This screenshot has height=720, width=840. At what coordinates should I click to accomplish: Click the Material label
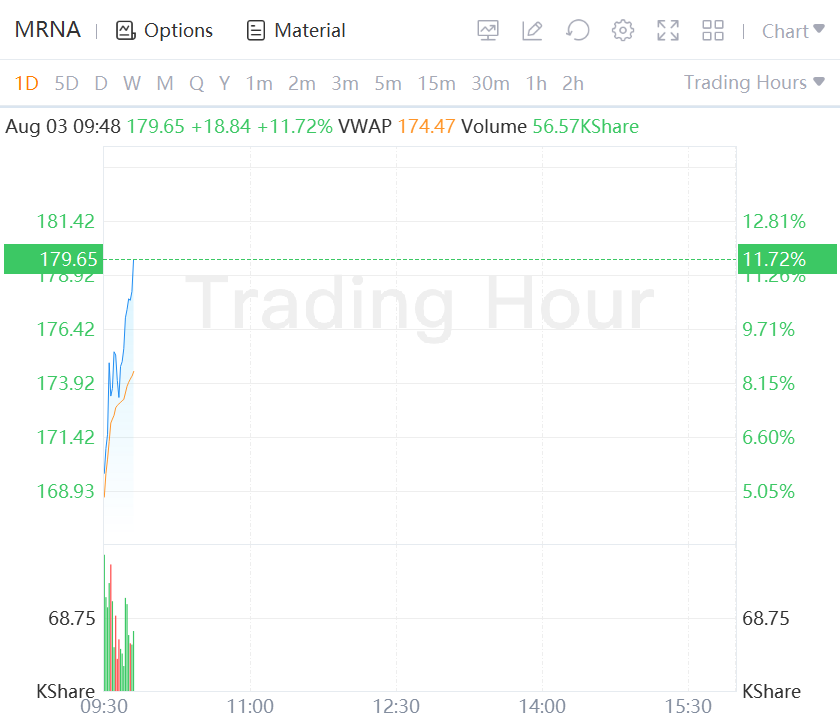[x=310, y=31]
